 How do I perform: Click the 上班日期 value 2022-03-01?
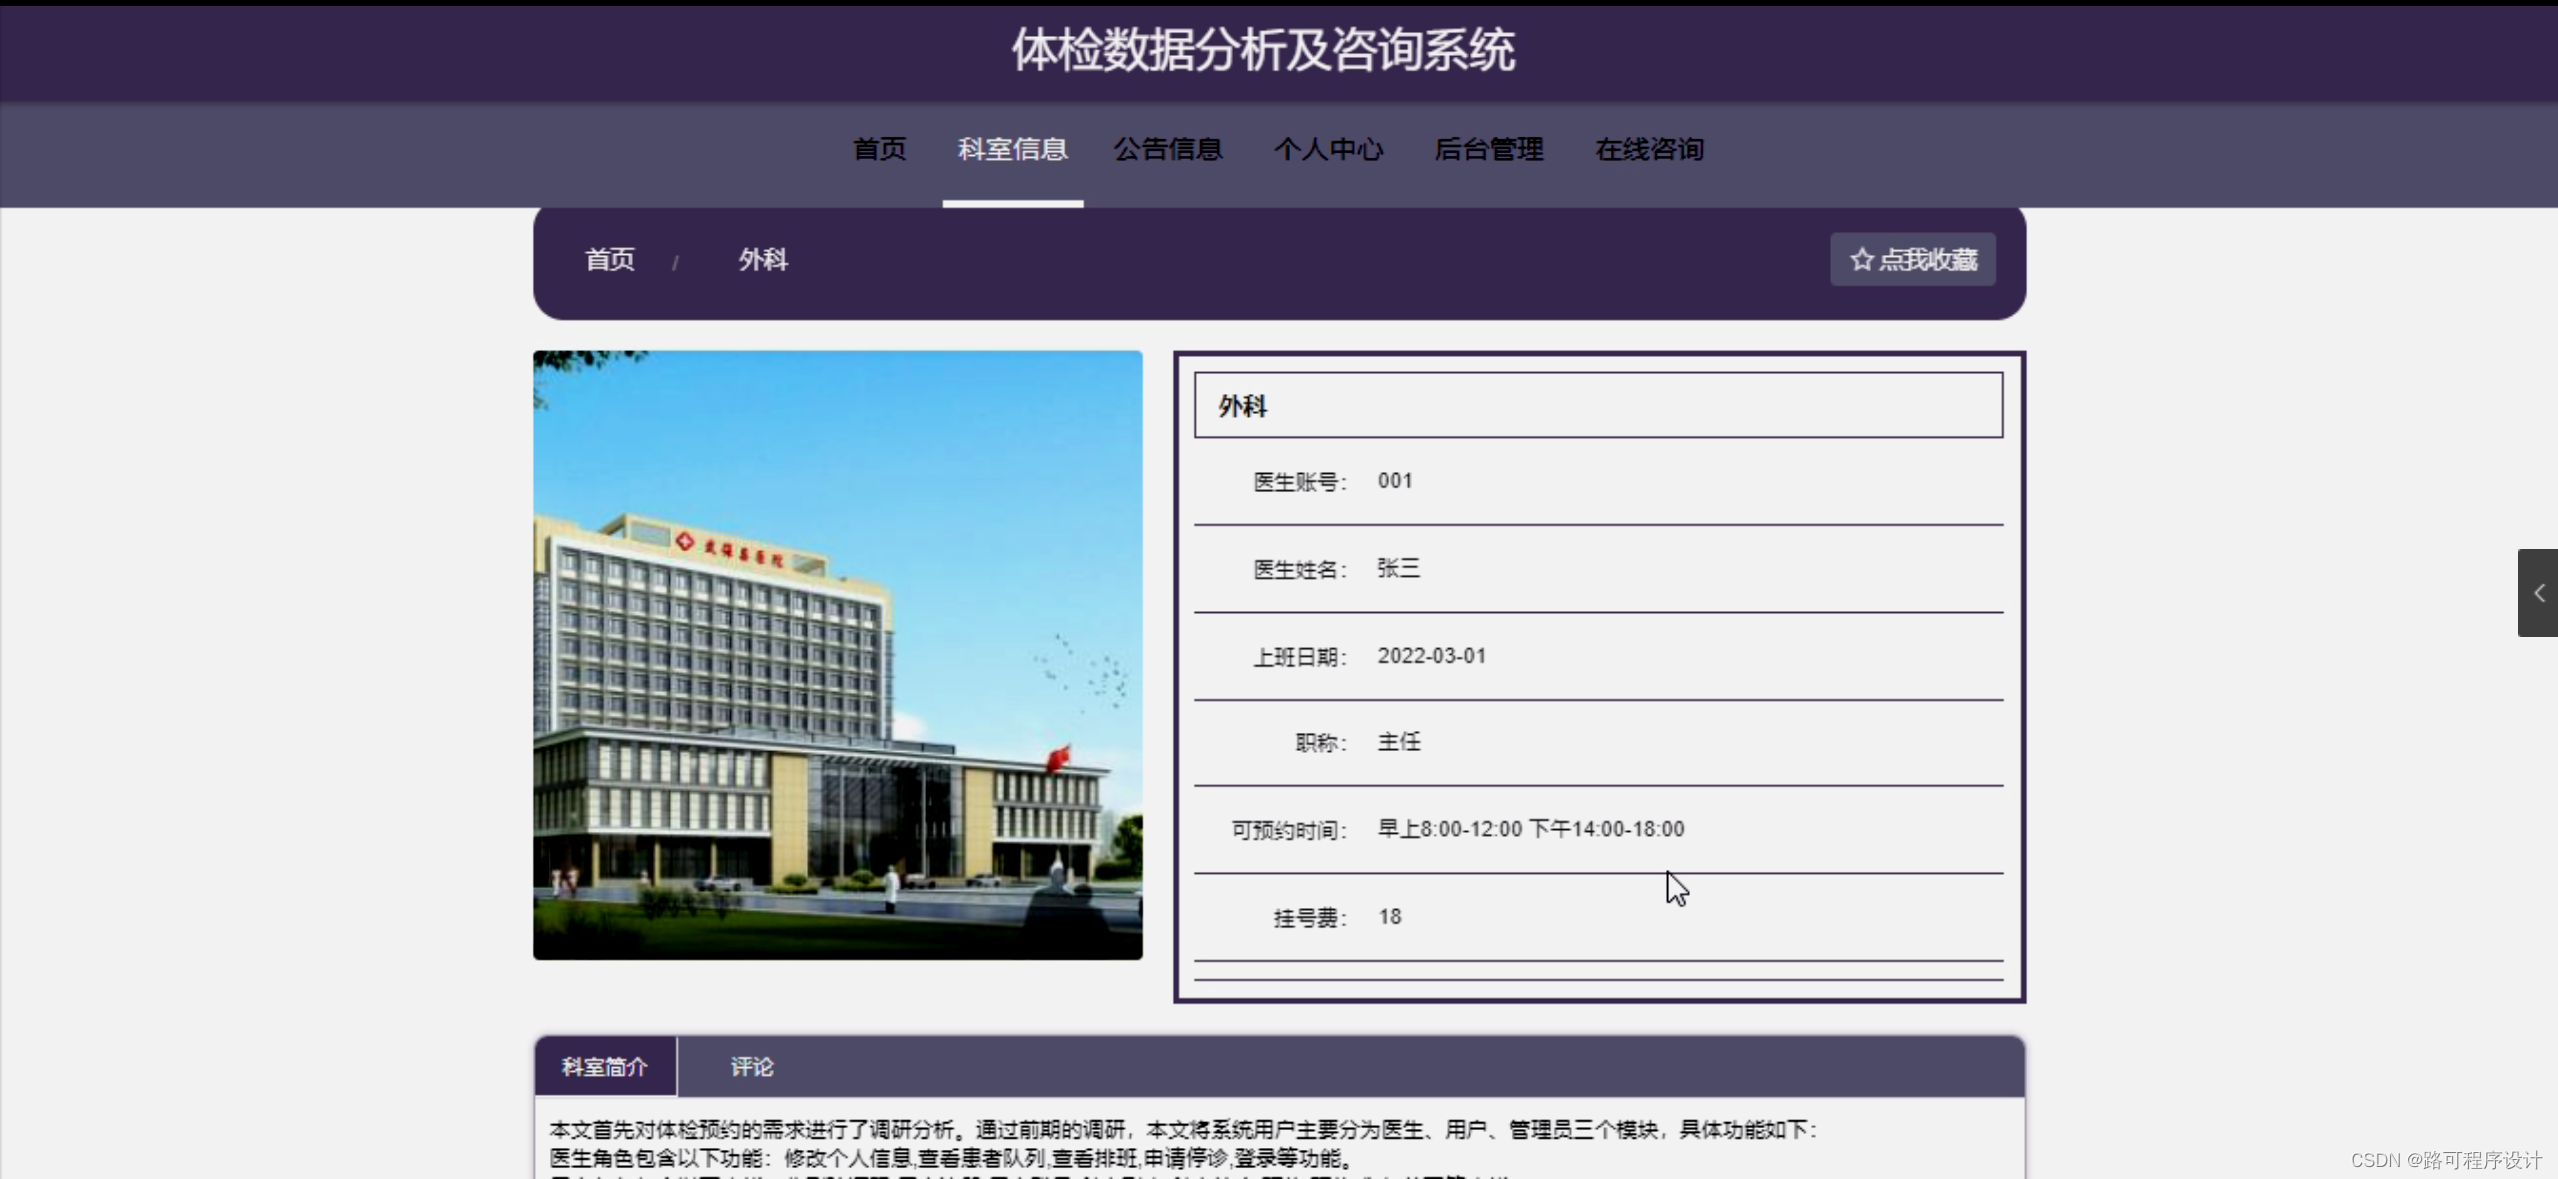[1431, 656]
